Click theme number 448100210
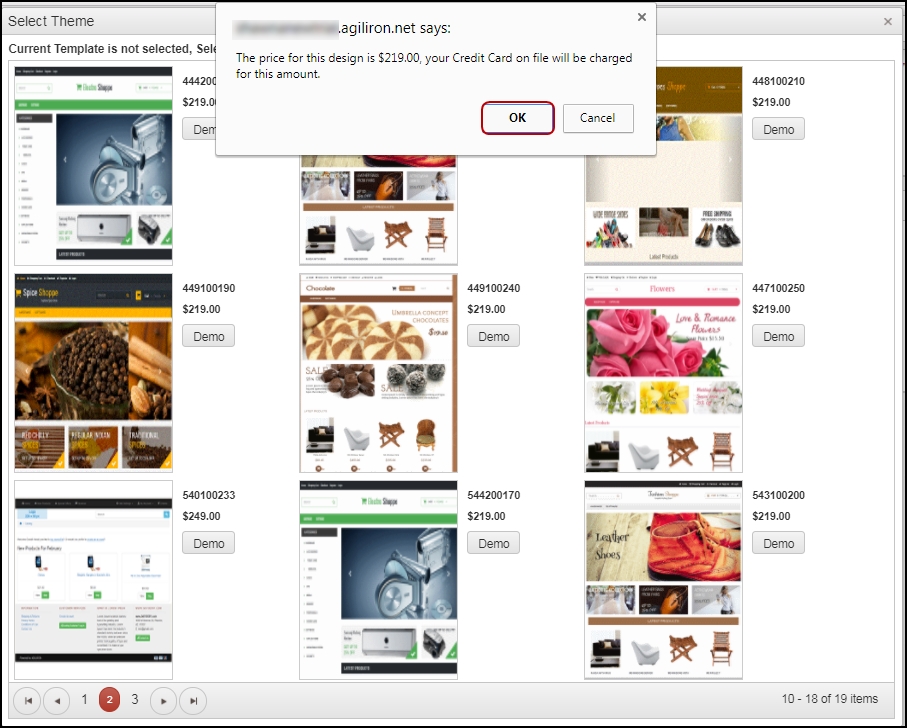This screenshot has width=907, height=728. [x=778, y=81]
